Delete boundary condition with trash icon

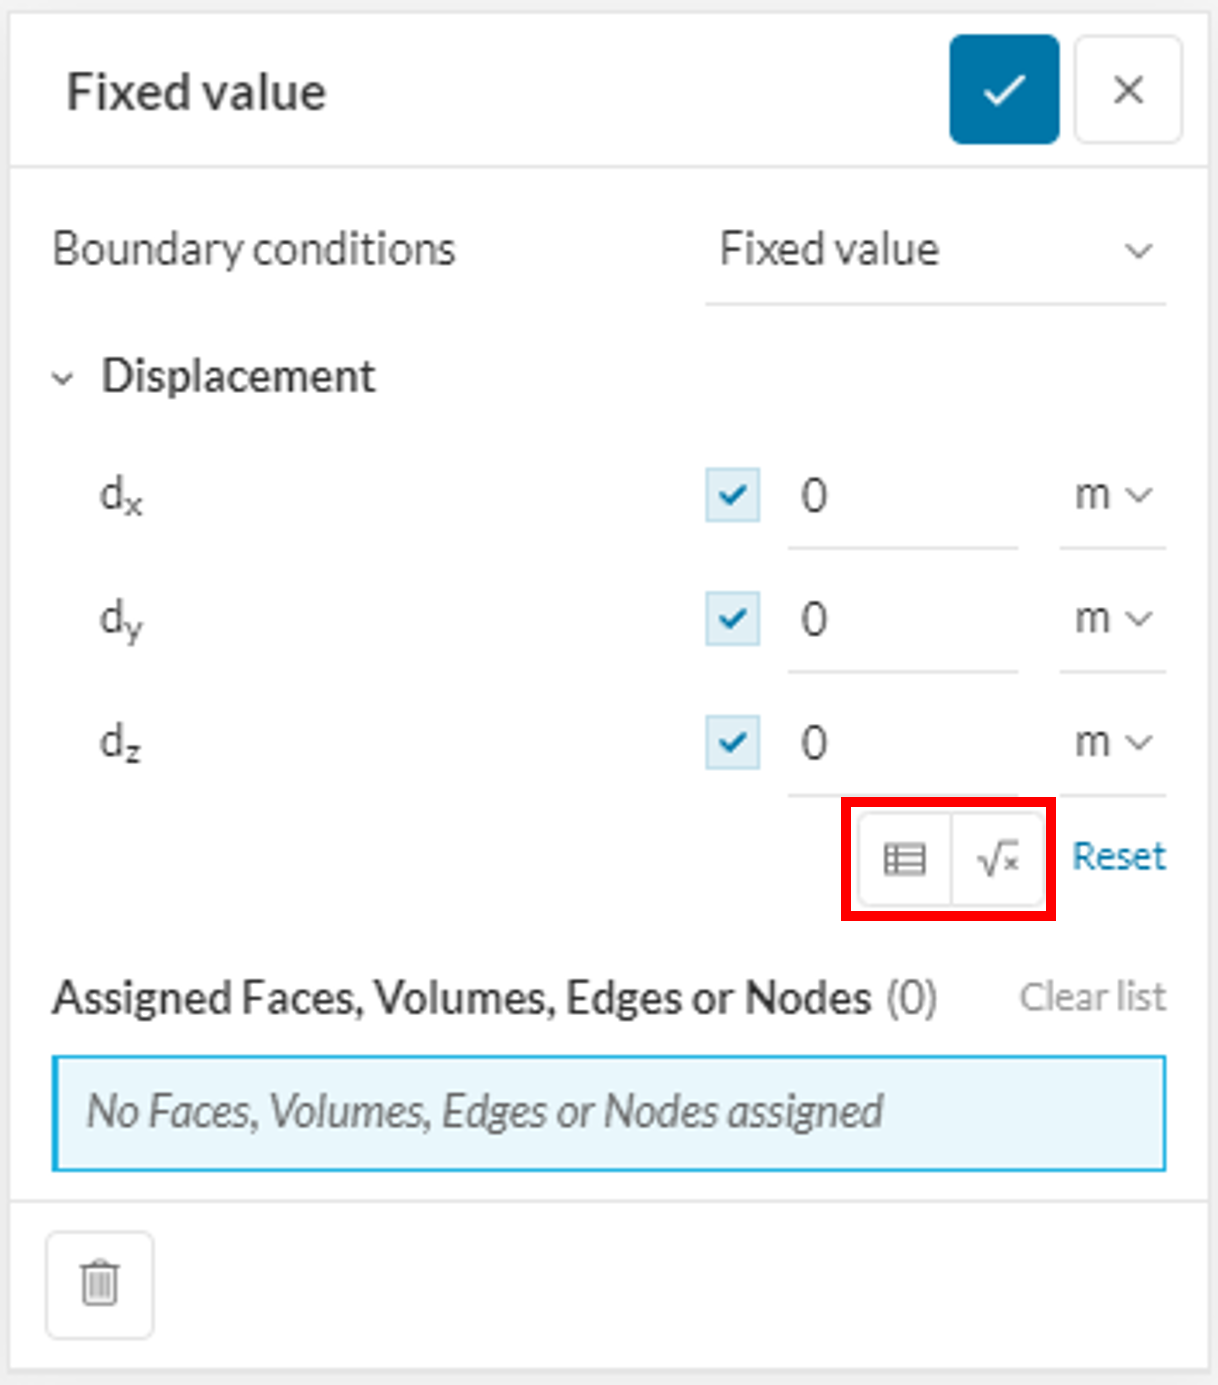[100, 1284]
